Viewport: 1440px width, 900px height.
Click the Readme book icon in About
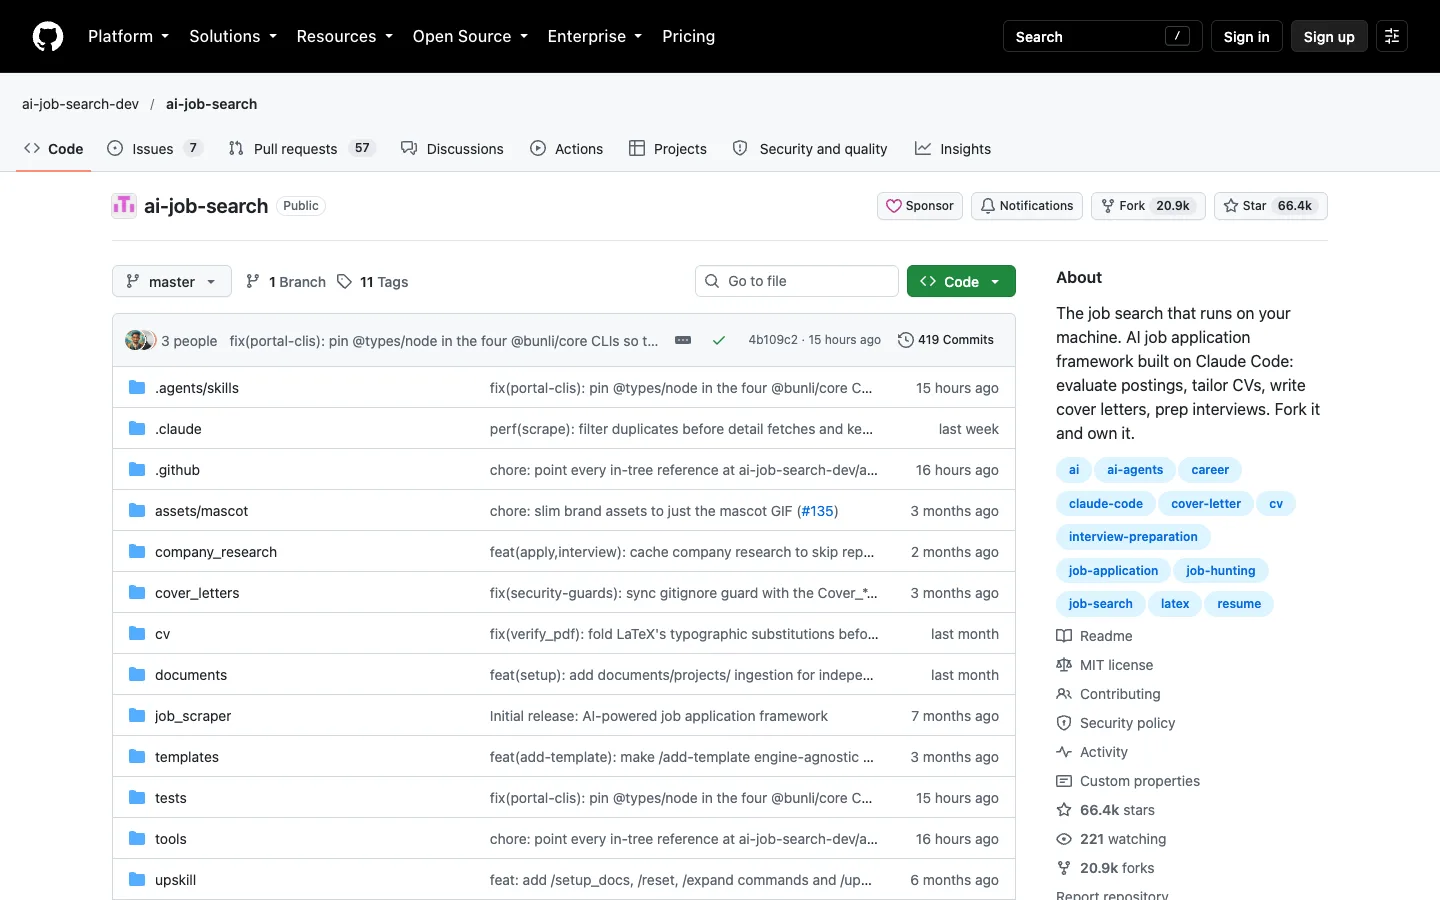(x=1064, y=636)
